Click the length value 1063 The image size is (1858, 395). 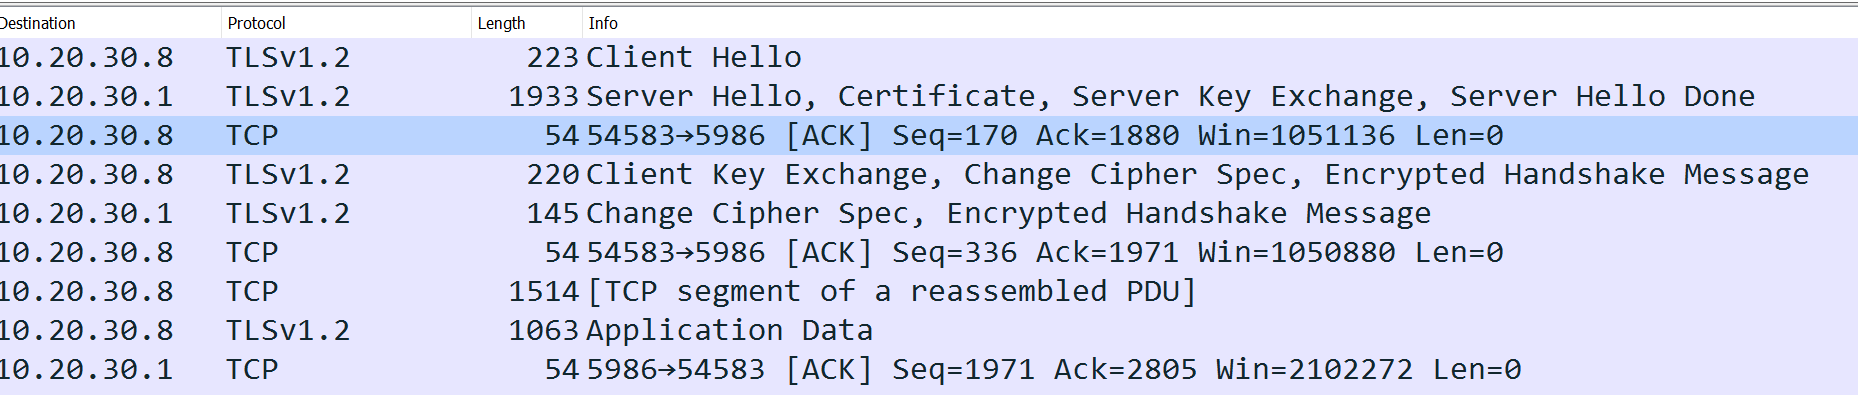(543, 330)
